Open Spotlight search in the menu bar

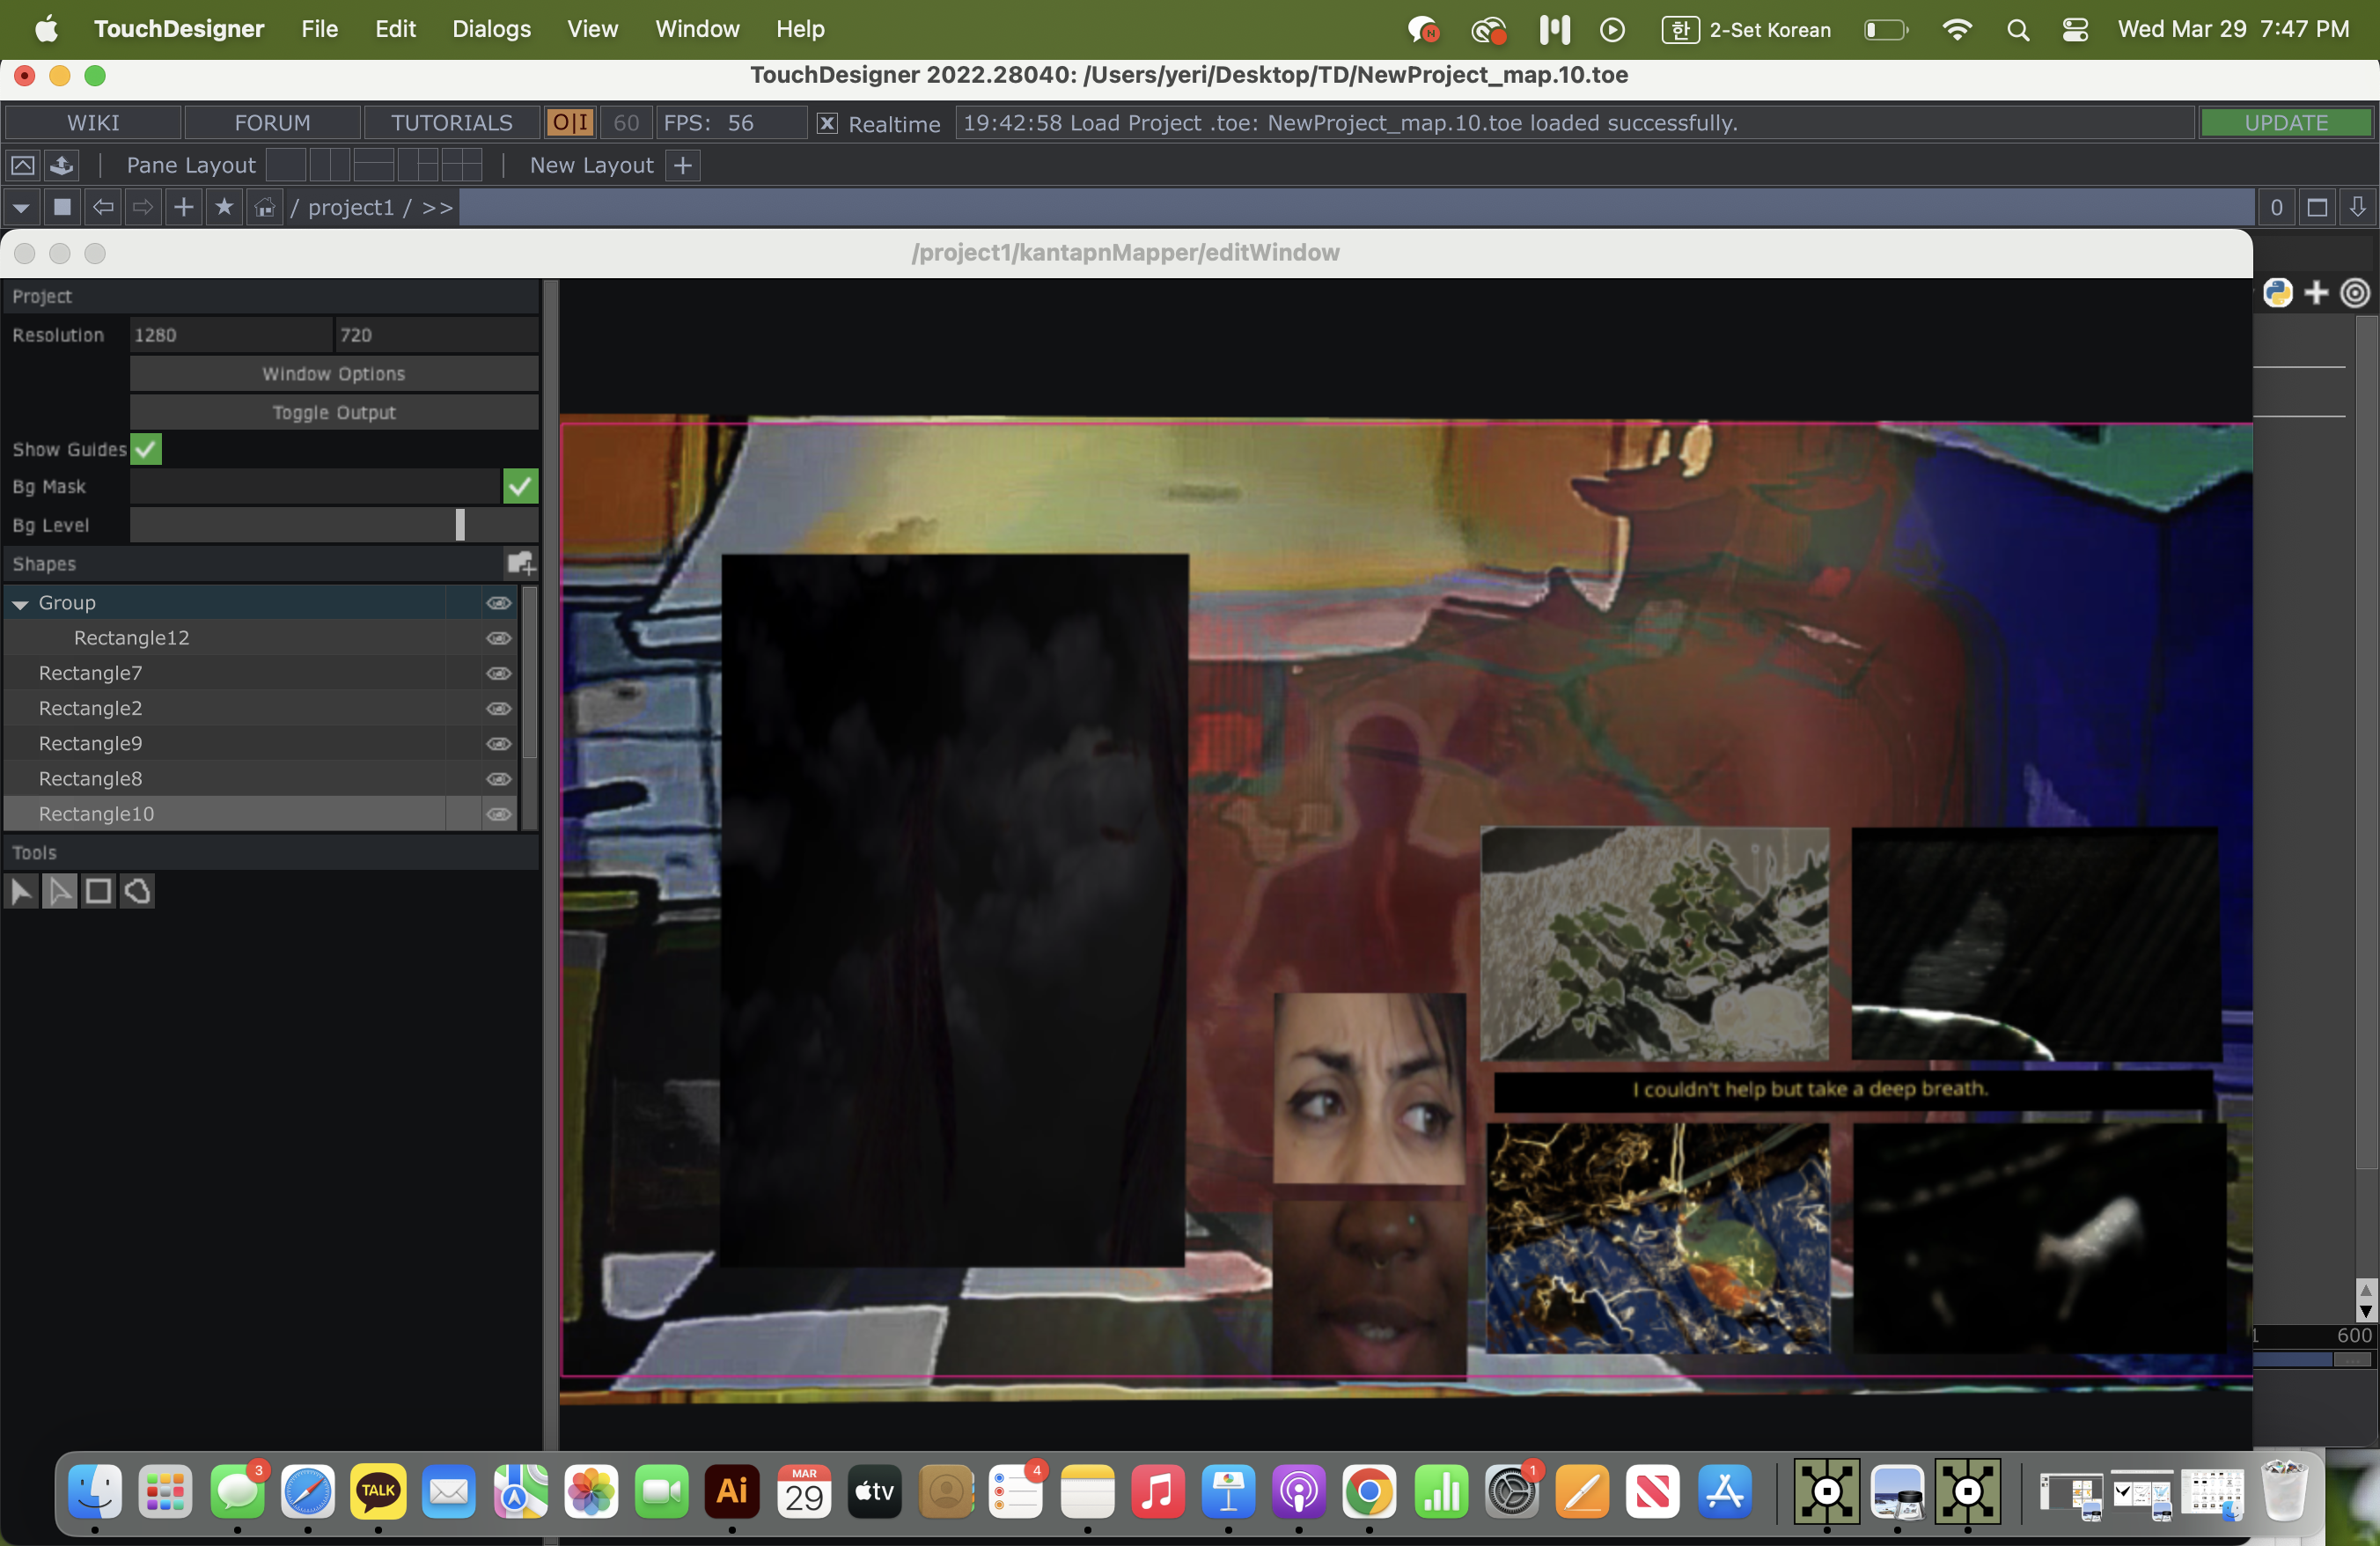pos(2018,29)
